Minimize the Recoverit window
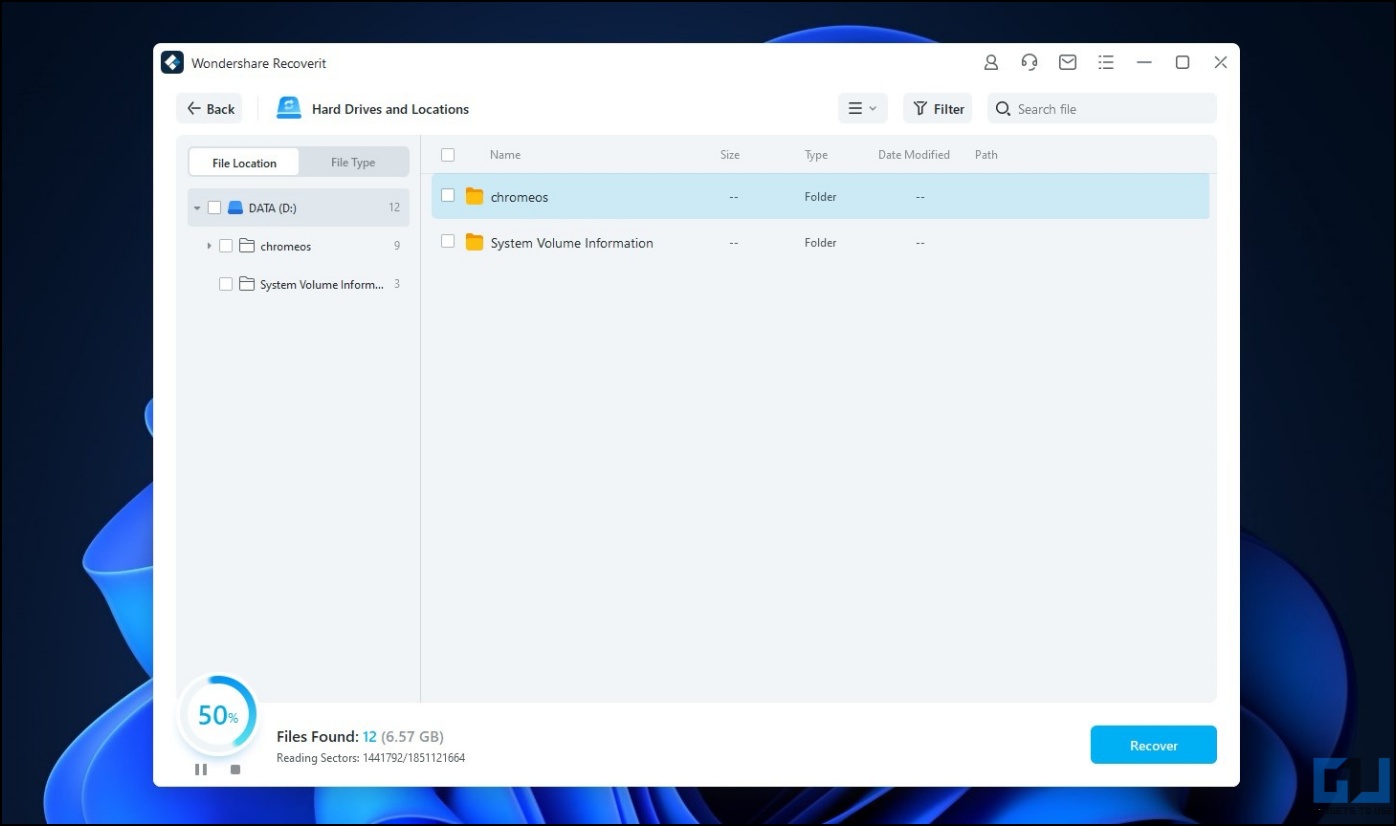The width and height of the screenshot is (1396, 826). [1144, 62]
